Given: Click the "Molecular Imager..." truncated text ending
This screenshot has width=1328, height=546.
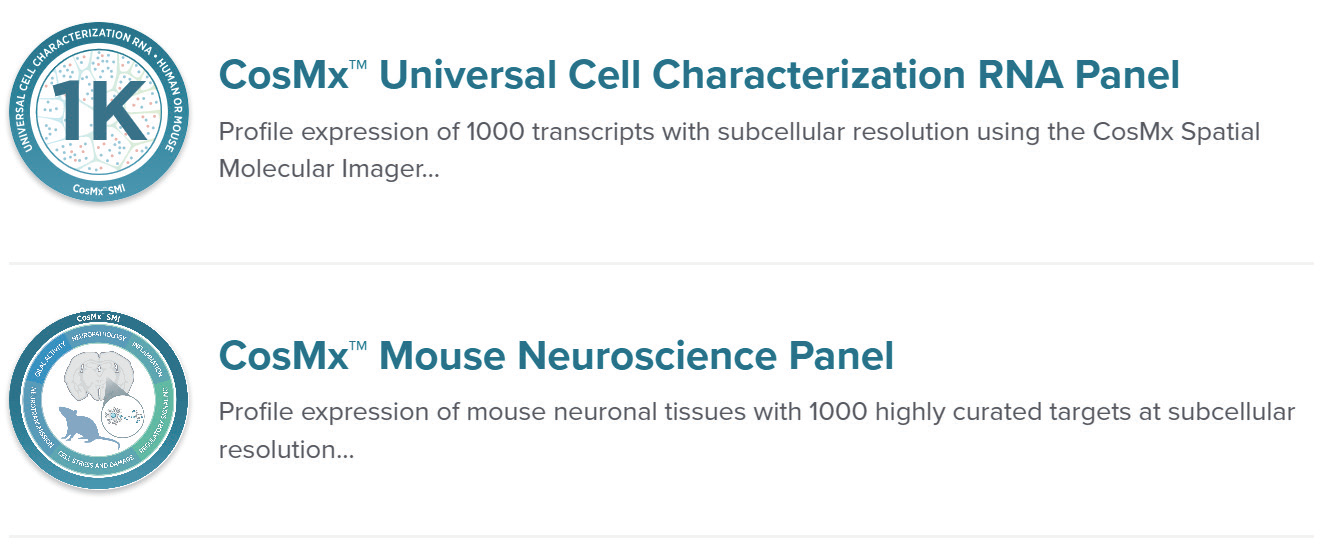Looking at the screenshot, I should tap(329, 169).
